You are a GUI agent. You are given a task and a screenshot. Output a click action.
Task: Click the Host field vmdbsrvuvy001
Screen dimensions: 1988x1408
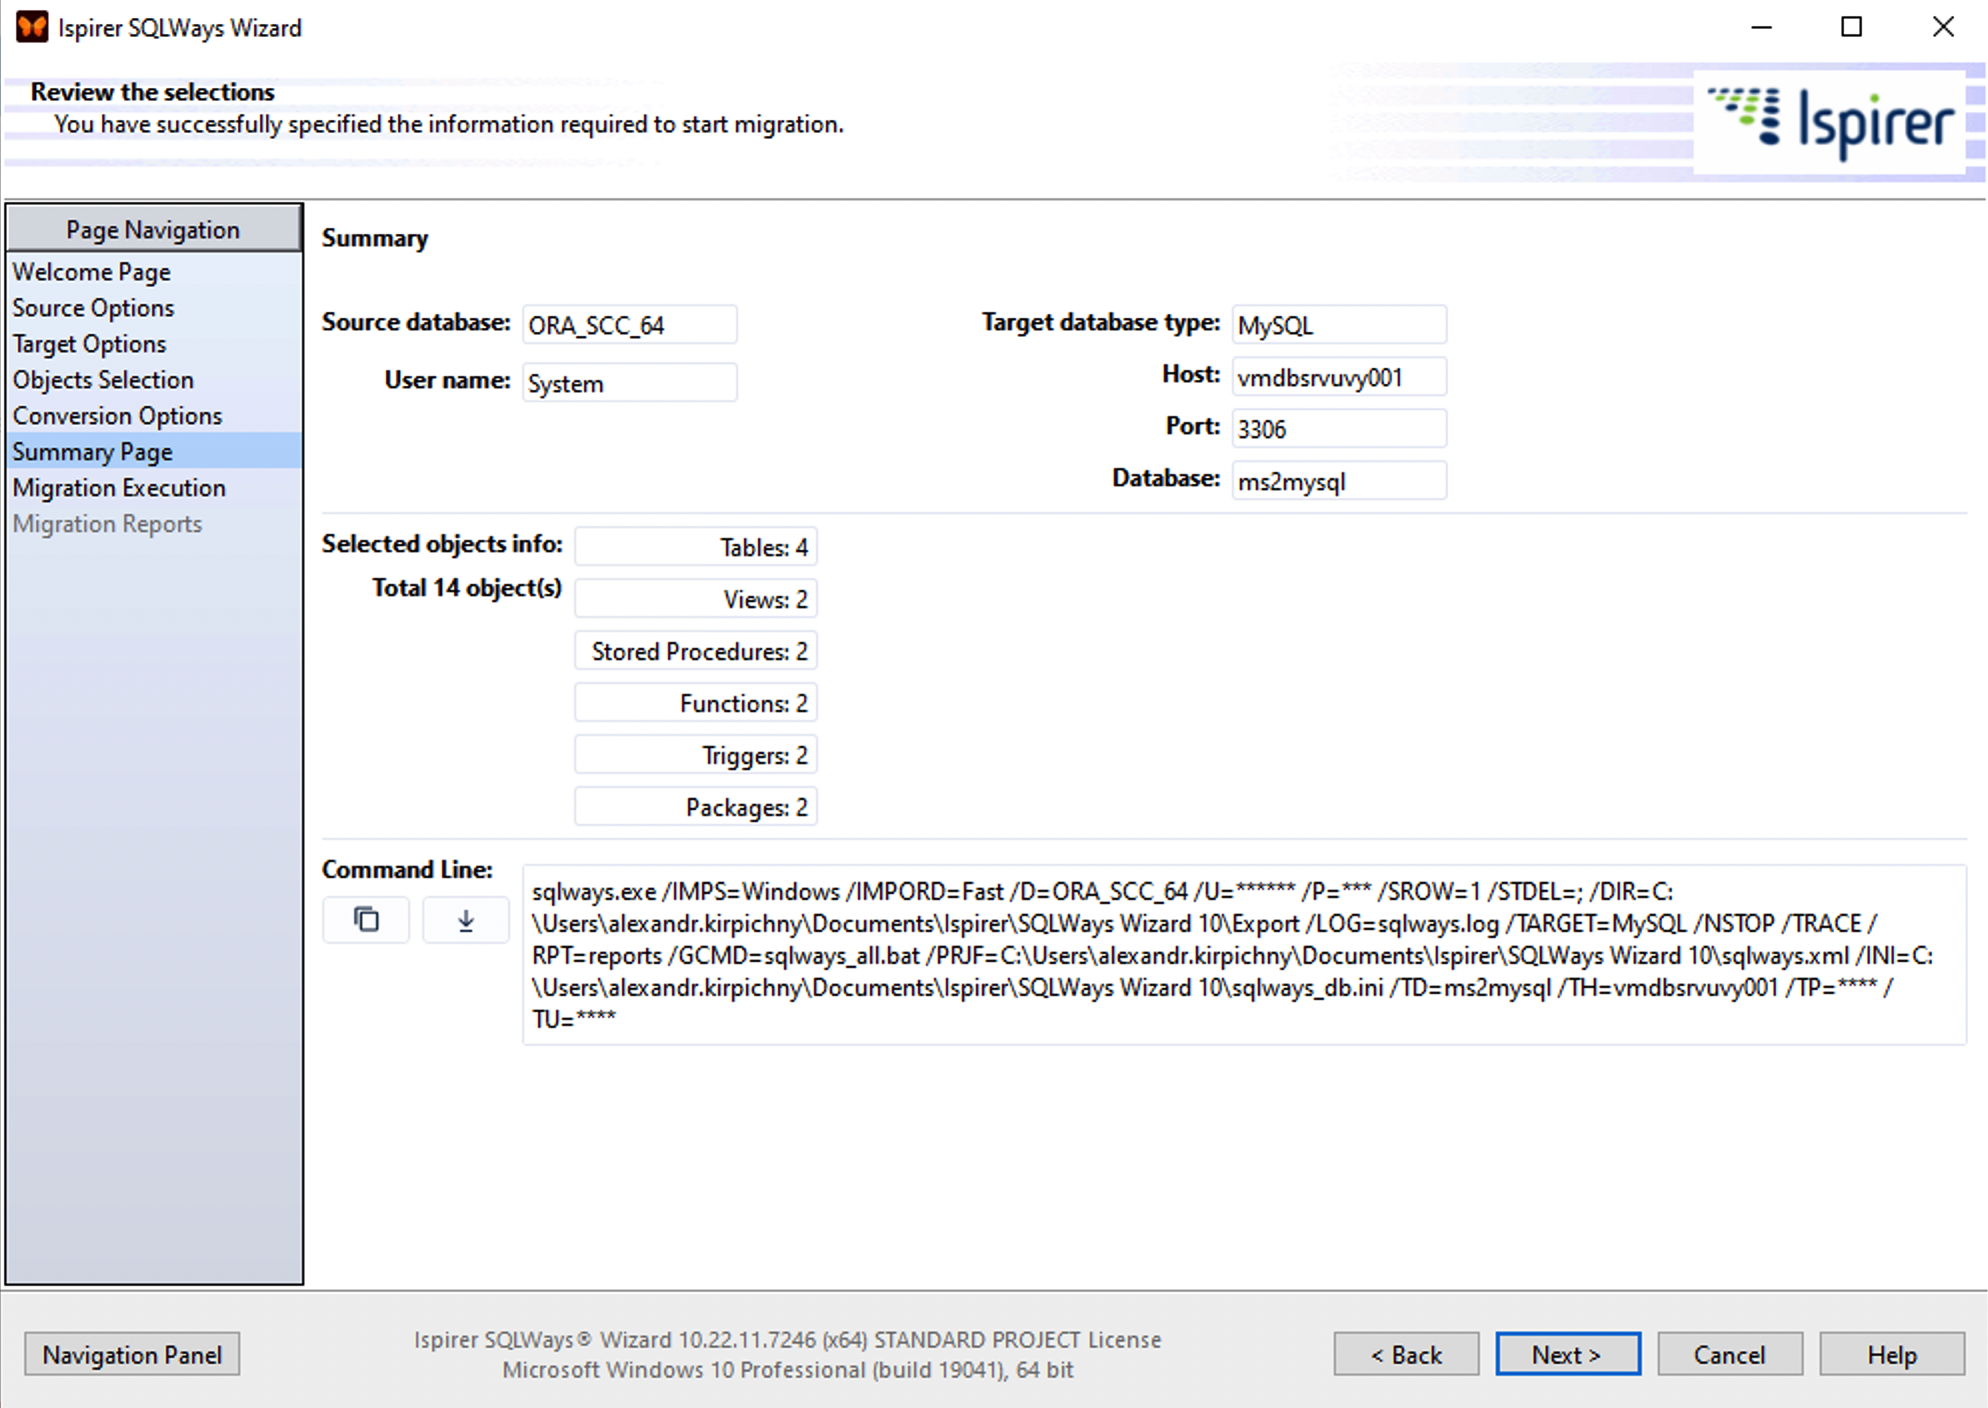1338,377
